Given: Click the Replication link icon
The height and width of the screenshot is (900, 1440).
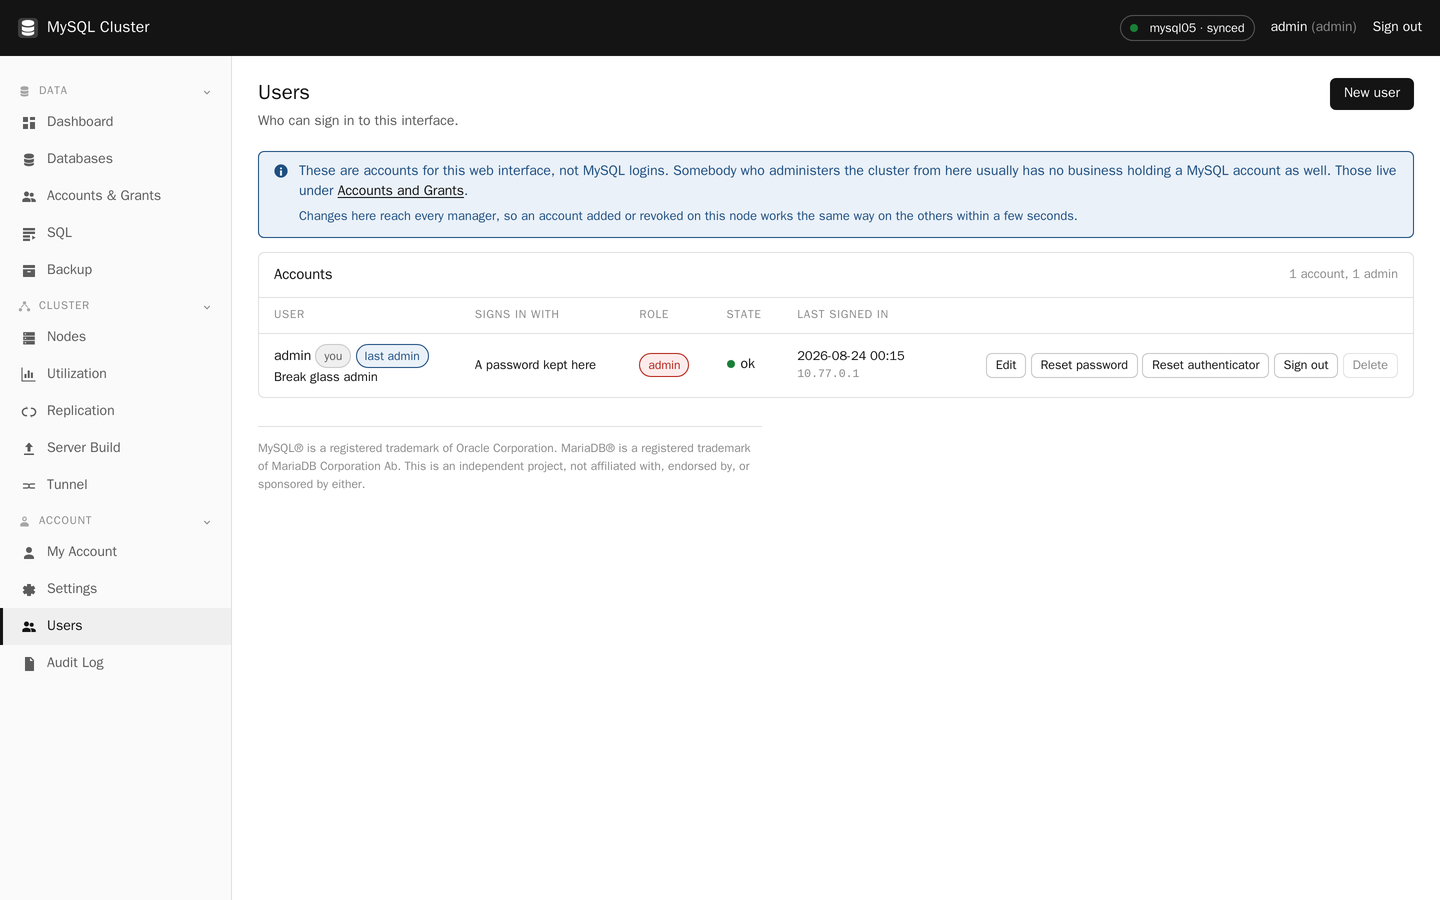Looking at the screenshot, I should tap(29, 412).
